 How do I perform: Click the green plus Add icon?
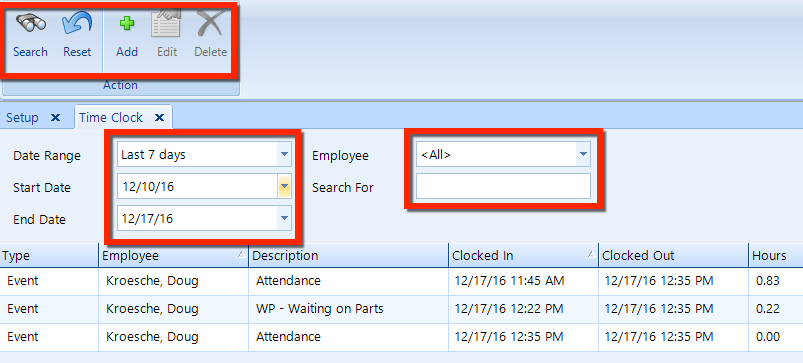pyautogui.click(x=126, y=24)
